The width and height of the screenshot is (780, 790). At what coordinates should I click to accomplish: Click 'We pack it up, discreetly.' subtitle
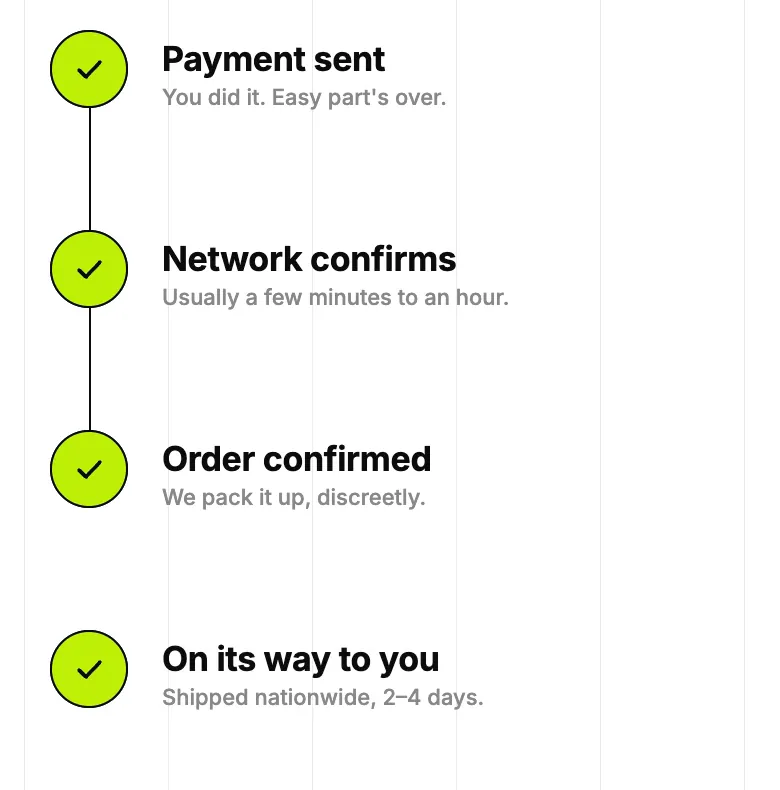point(294,498)
